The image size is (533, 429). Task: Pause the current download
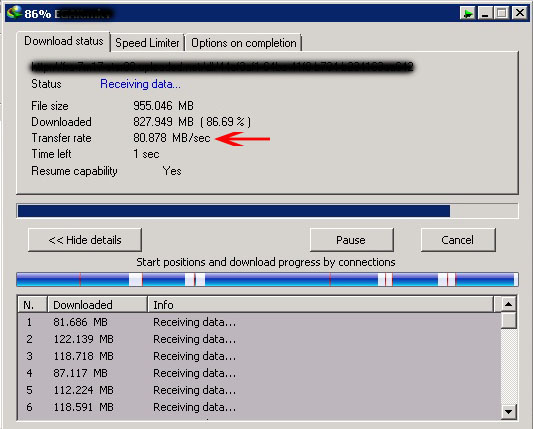351,240
